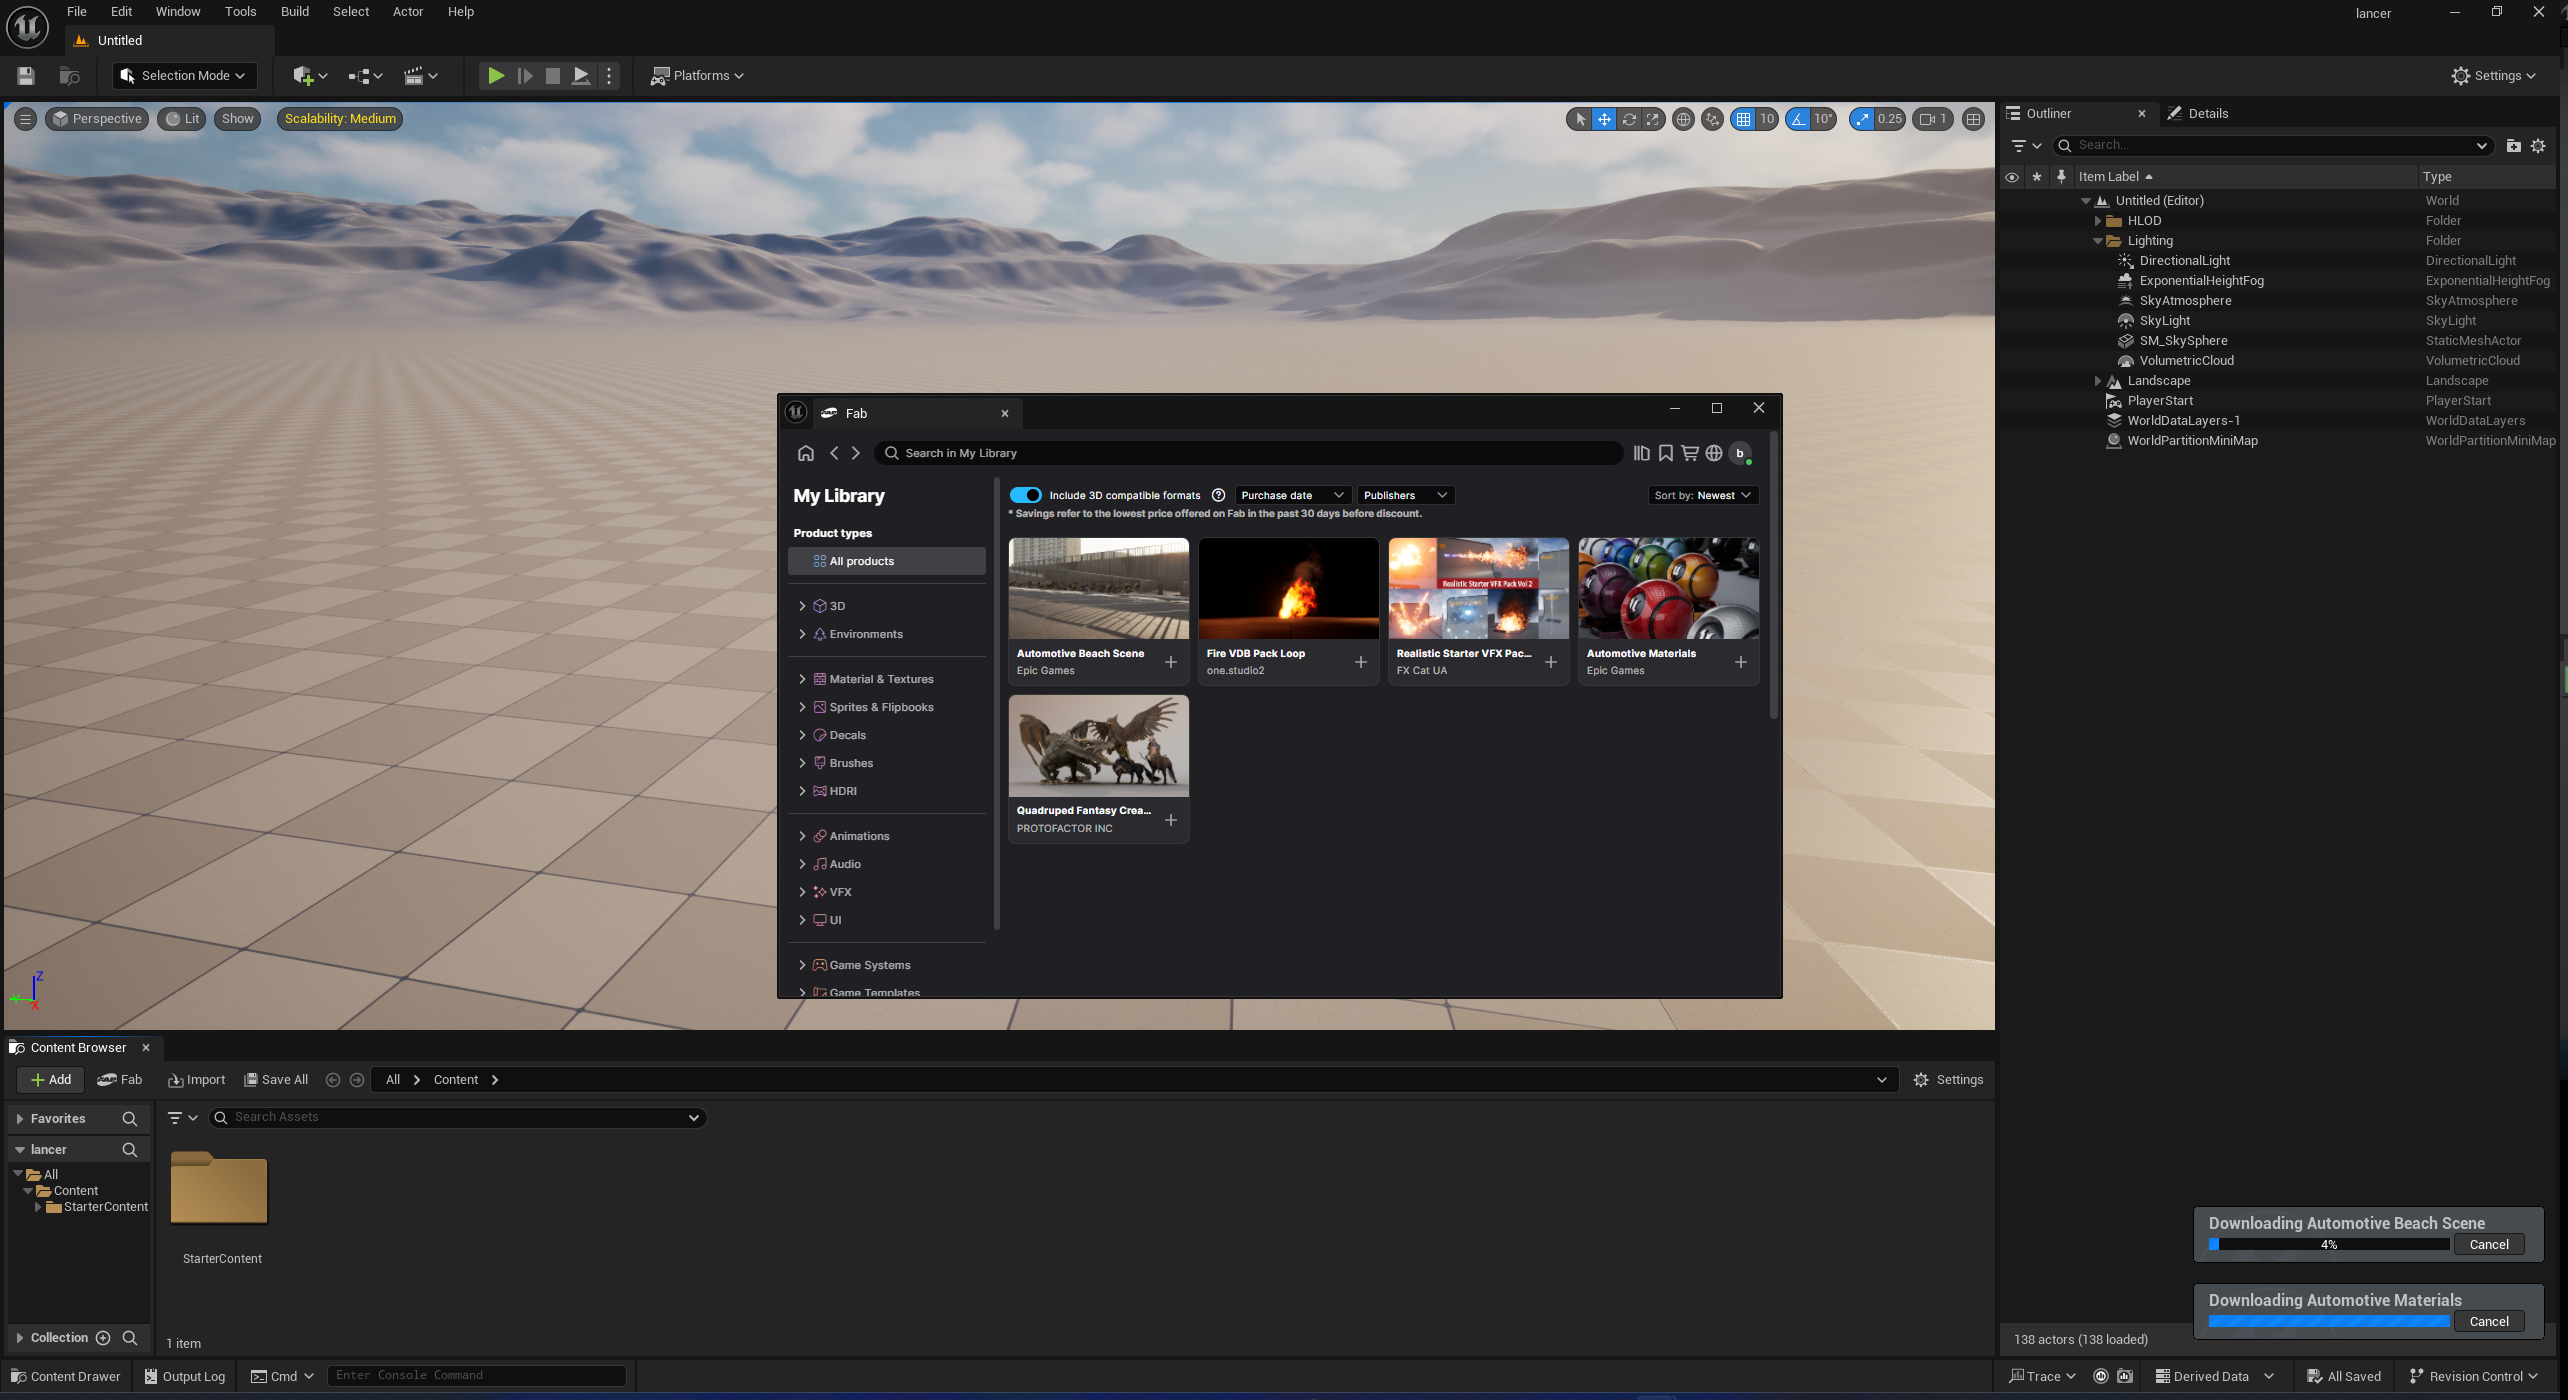Collapse the Lighting folder in Outliner
This screenshot has width=2568, height=1400.
coord(2097,241)
